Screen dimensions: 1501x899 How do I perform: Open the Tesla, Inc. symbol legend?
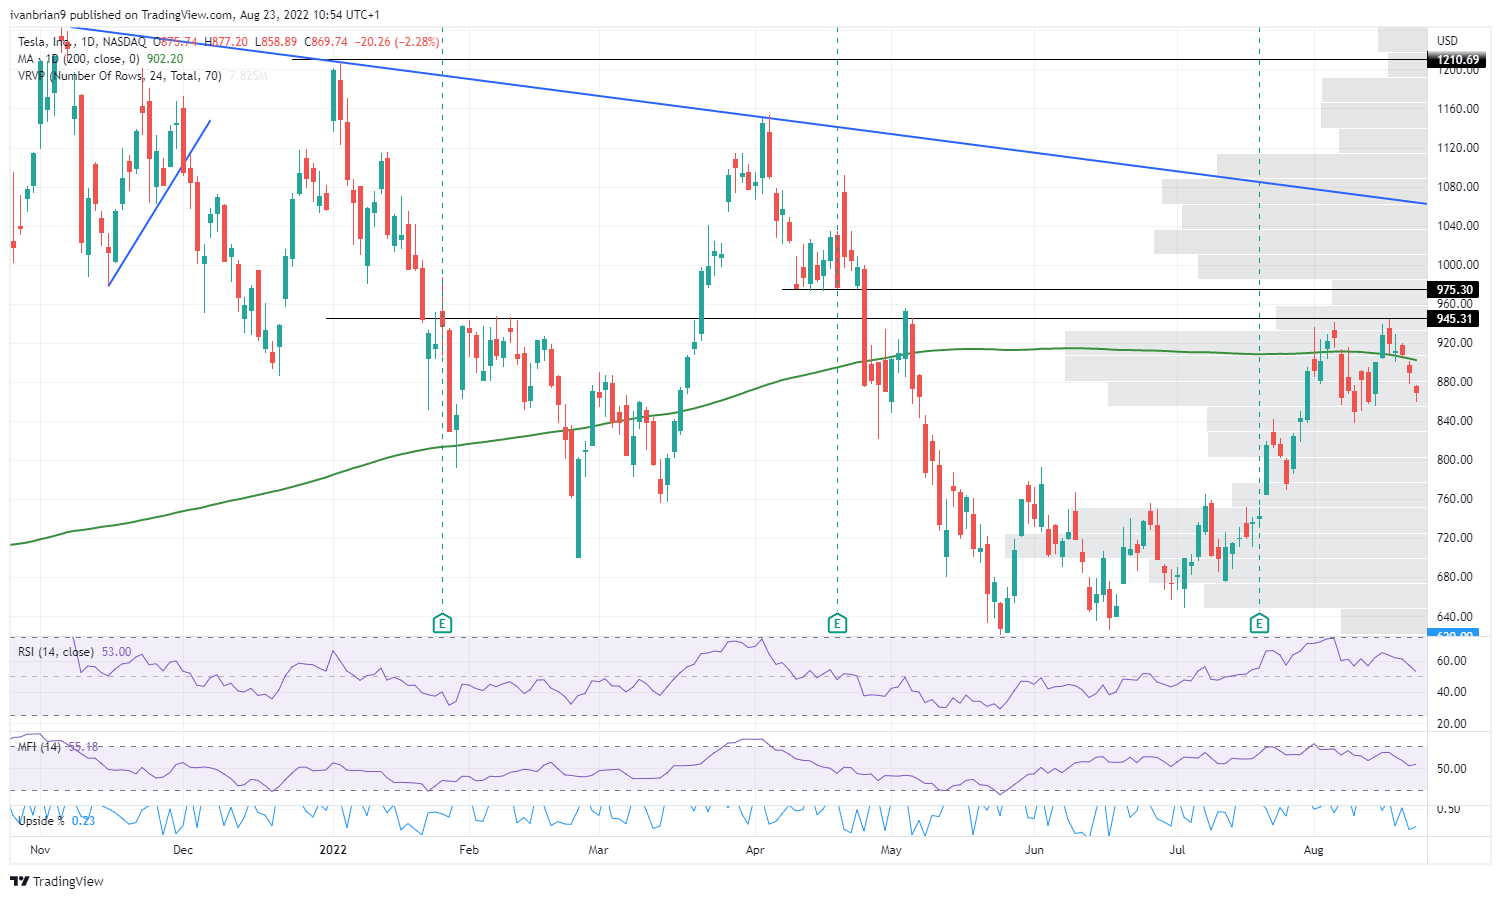(43, 42)
